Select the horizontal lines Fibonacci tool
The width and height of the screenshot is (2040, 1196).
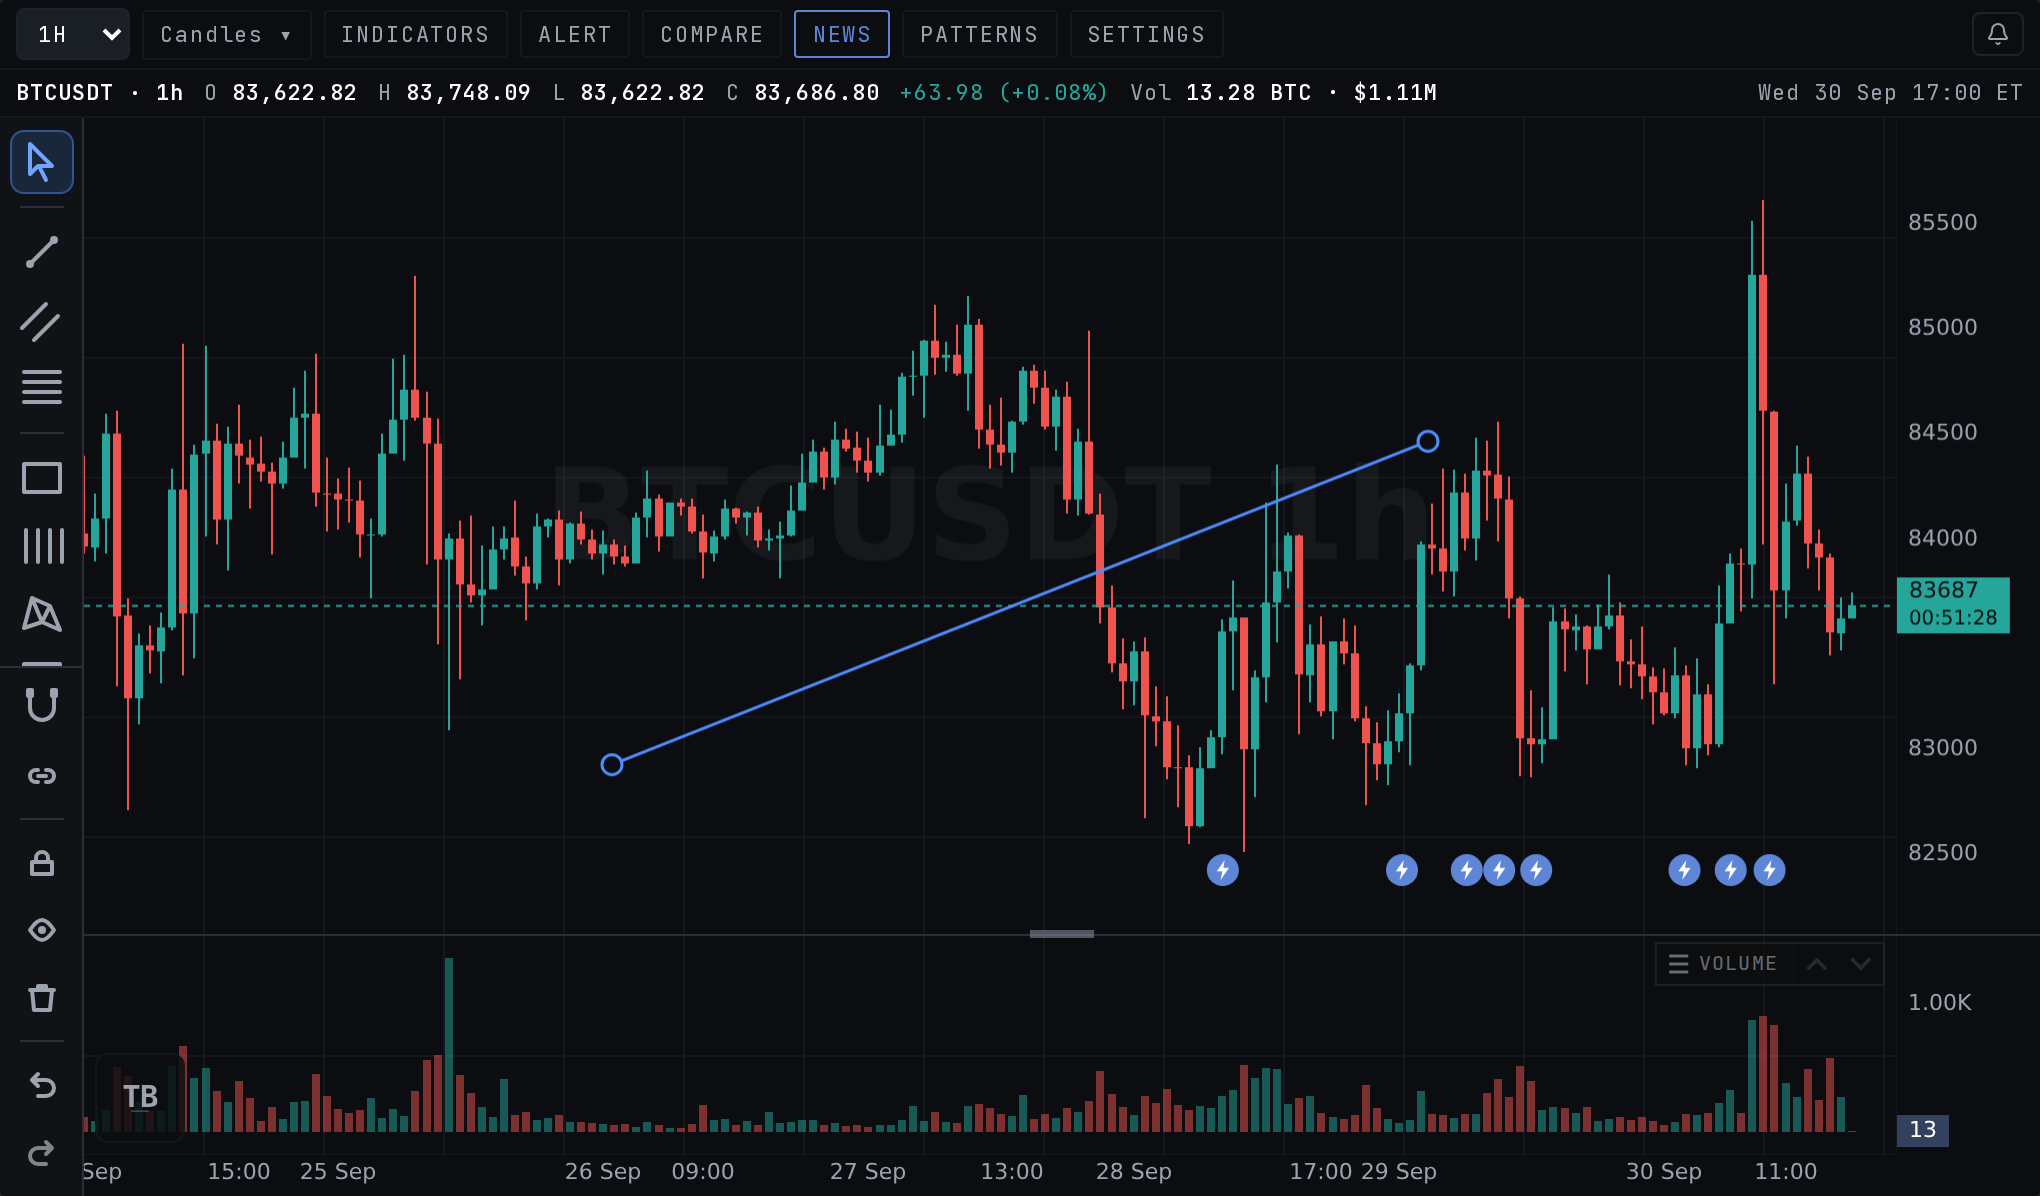[42, 387]
